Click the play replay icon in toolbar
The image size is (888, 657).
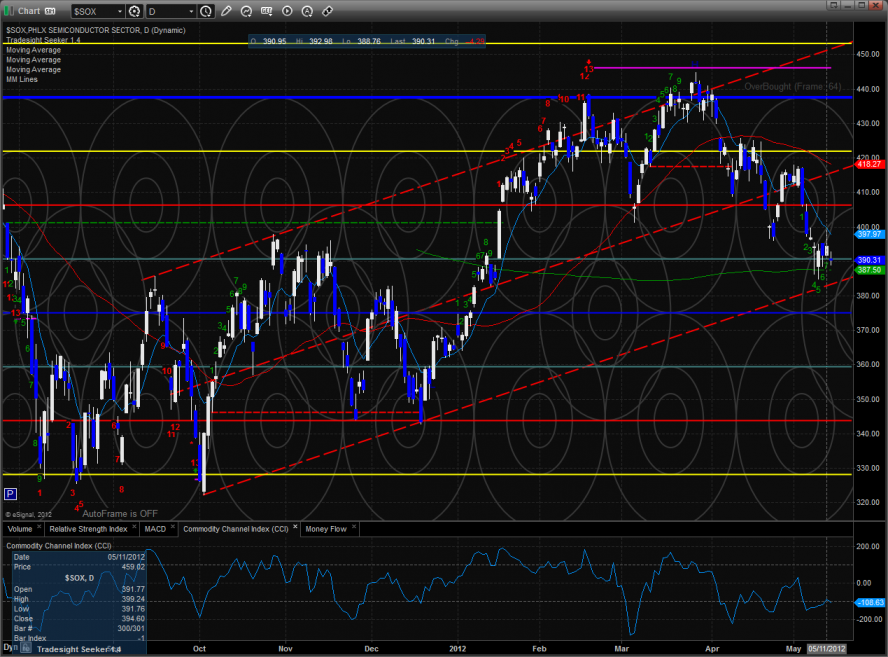(287, 11)
